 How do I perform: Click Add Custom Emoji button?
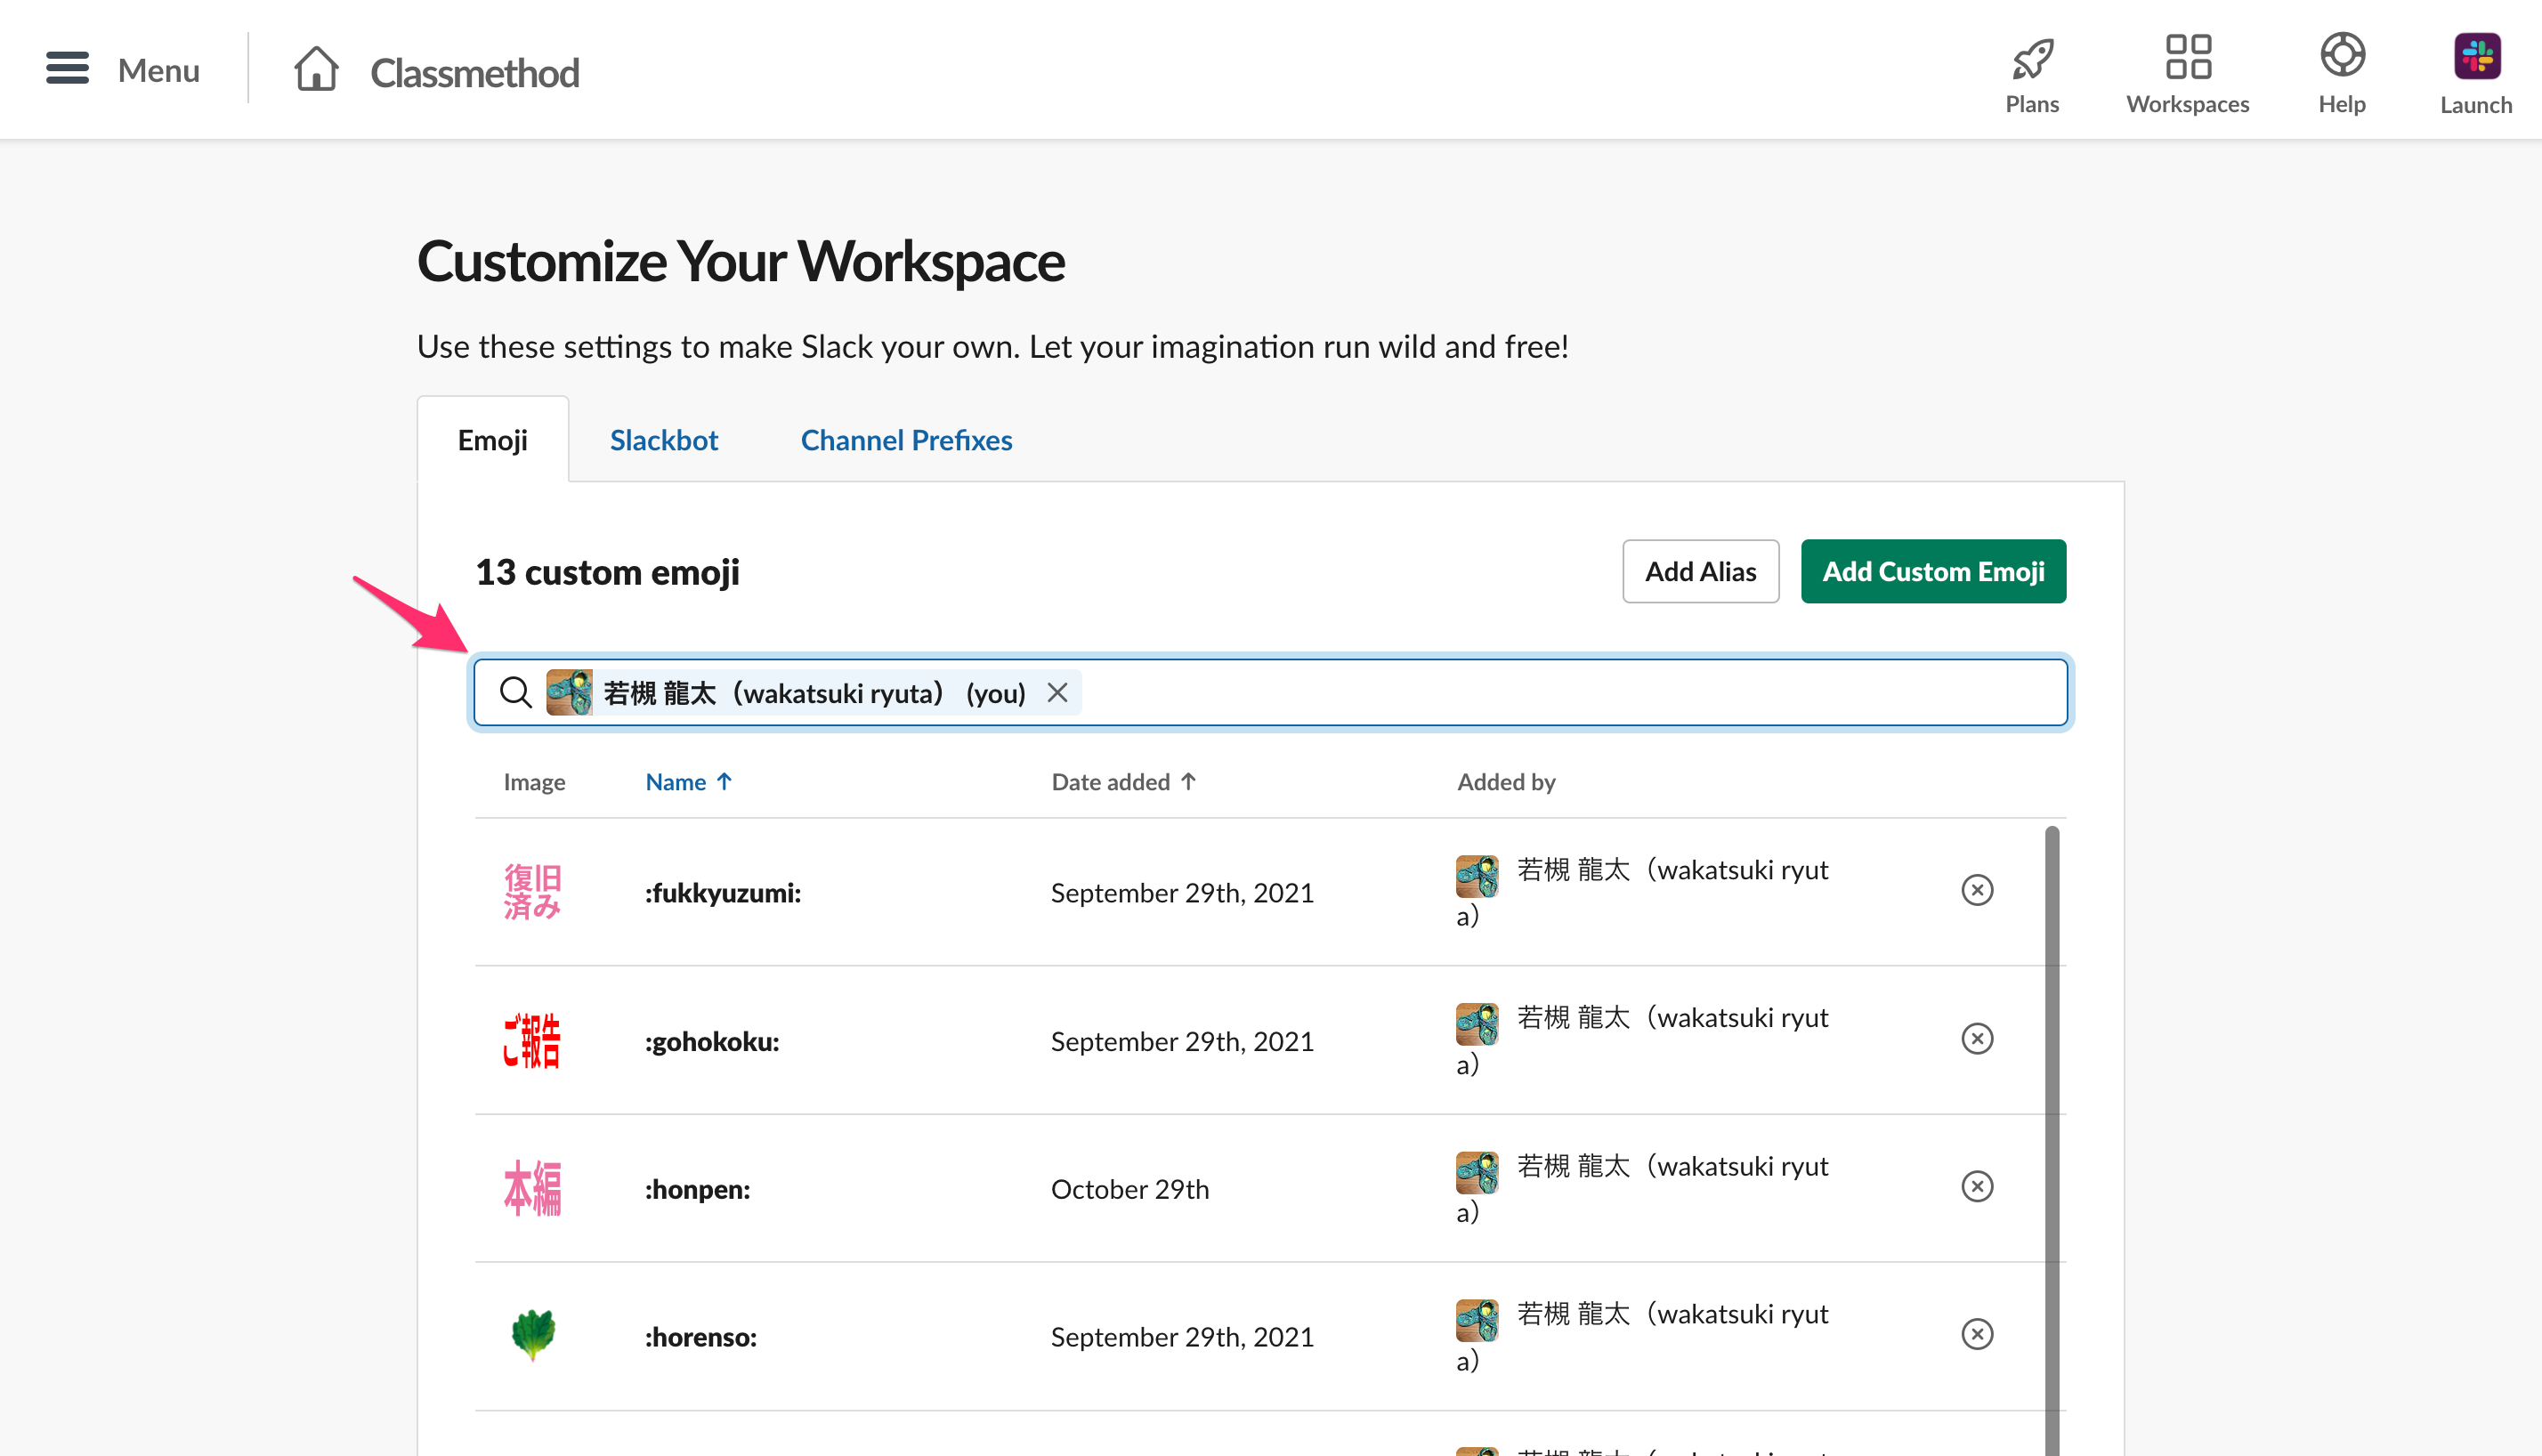1933,571
